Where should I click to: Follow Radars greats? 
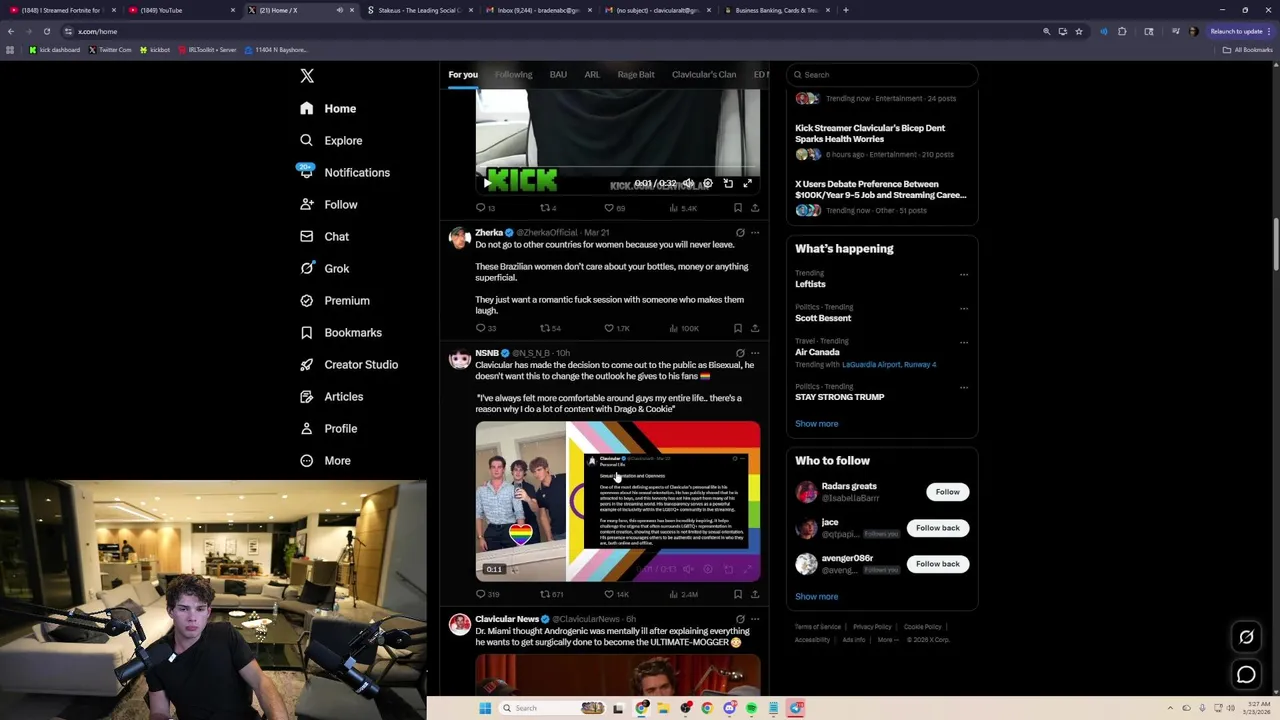(947, 492)
